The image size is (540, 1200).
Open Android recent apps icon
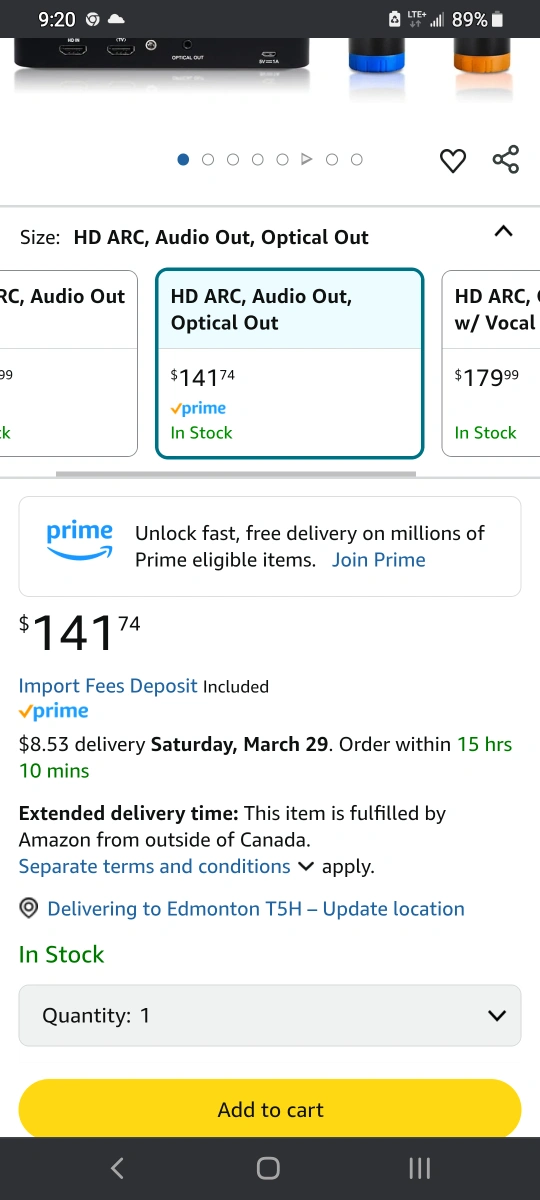click(420, 1167)
